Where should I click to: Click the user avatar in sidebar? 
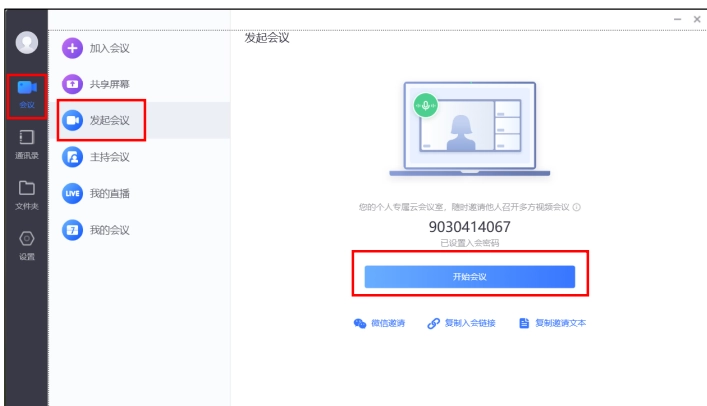[25, 43]
